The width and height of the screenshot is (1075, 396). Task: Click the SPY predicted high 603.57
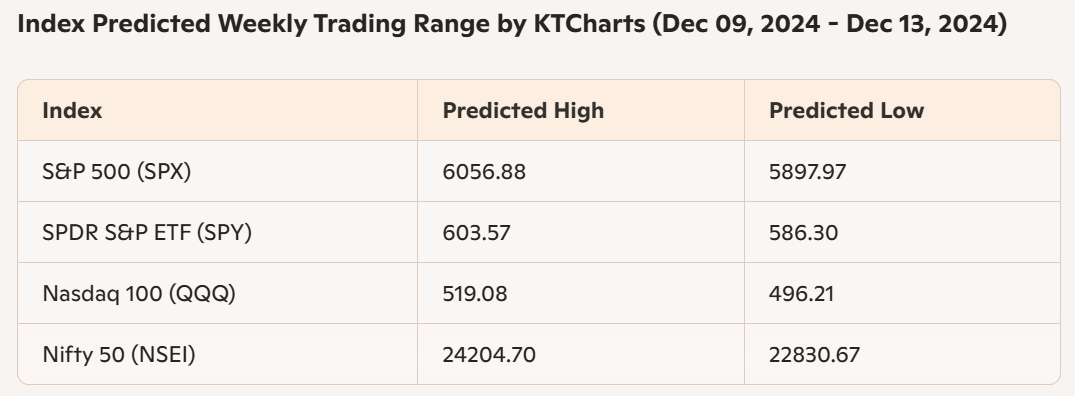476,232
